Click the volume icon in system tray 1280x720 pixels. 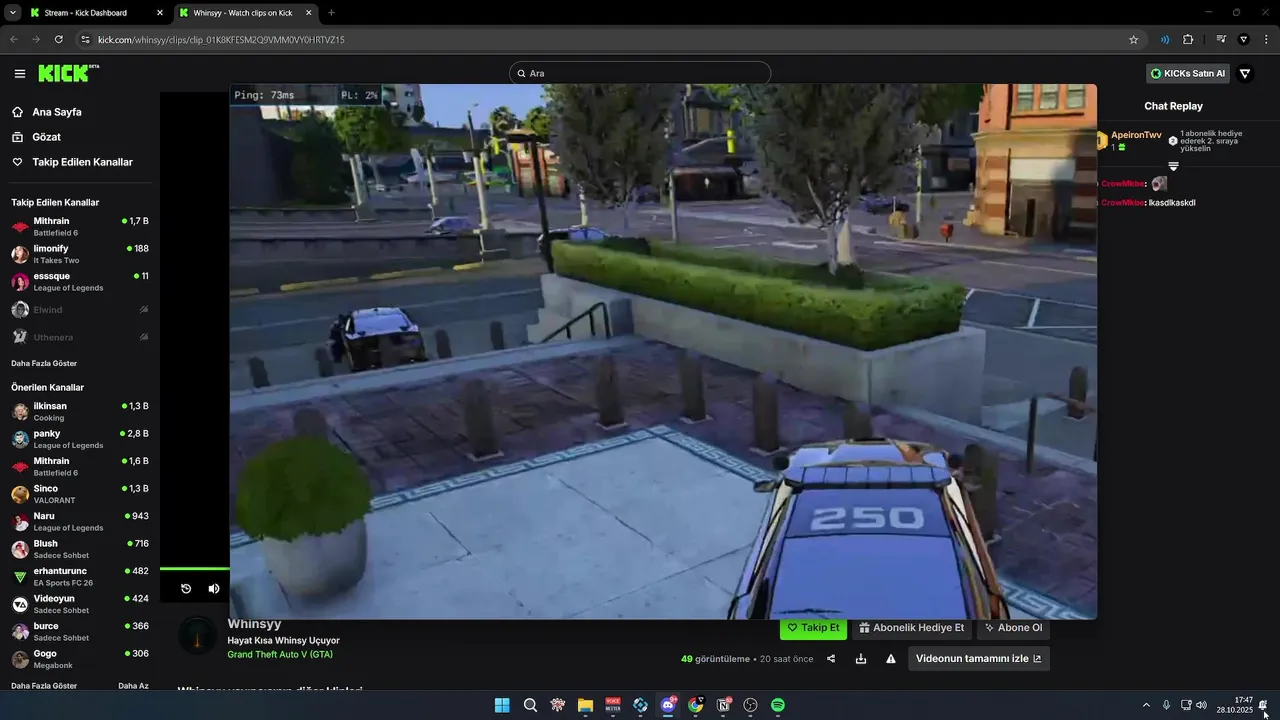(1201, 705)
